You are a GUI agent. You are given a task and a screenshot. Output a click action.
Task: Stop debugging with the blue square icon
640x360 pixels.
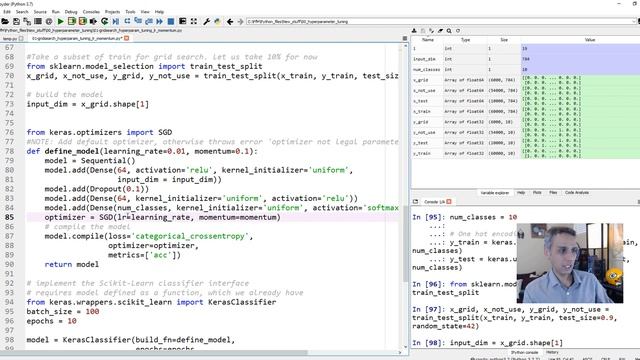coord(171,21)
